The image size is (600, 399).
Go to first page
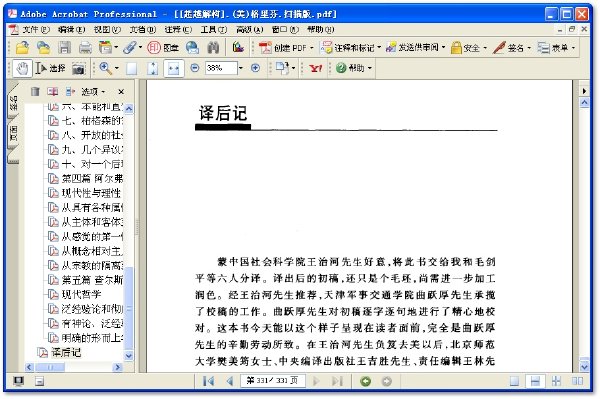tap(209, 381)
